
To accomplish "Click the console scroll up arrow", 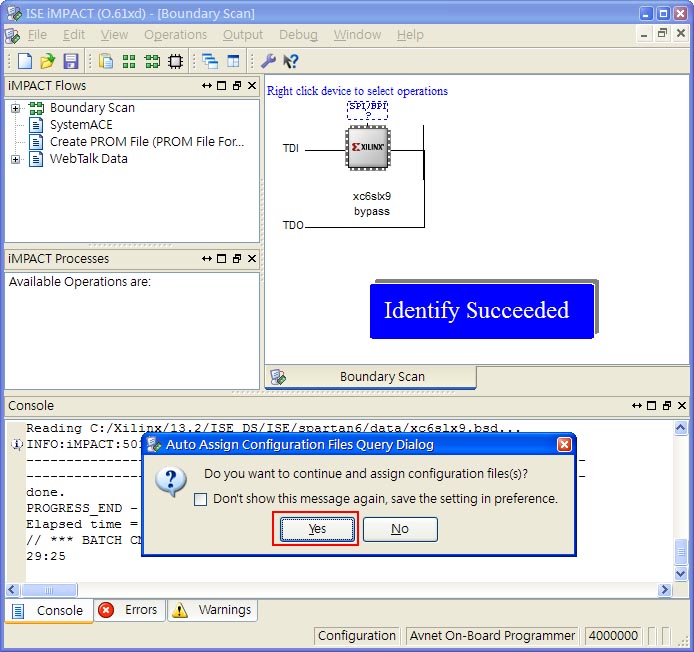I will pyautogui.click(x=681, y=428).
